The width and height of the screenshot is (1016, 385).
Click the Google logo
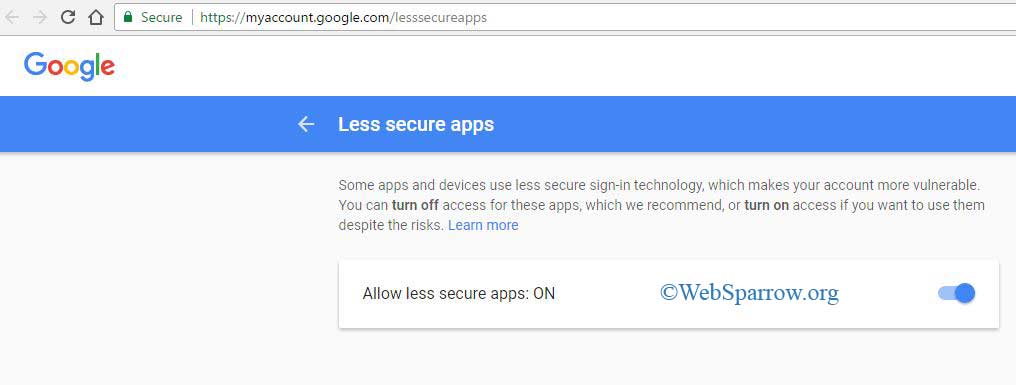pos(69,67)
